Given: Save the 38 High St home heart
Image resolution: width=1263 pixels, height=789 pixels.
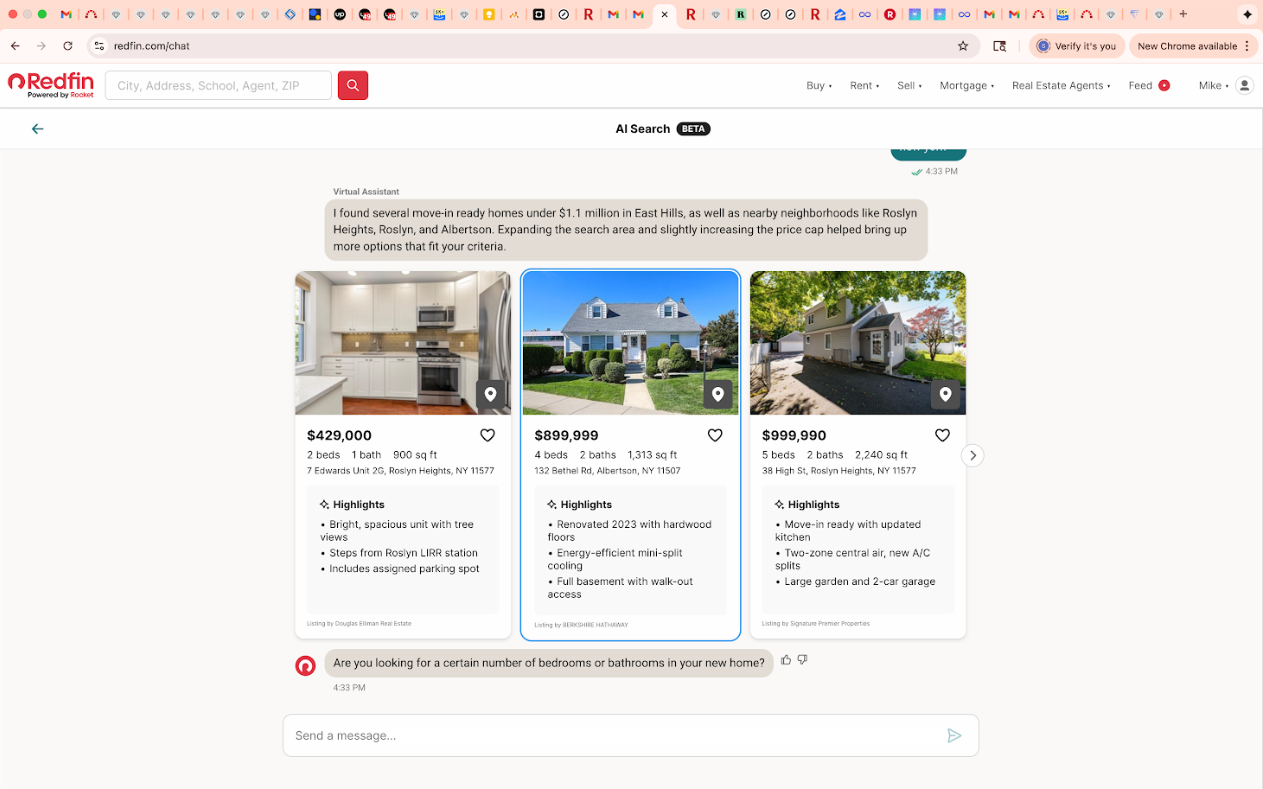Looking at the screenshot, I should [942, 435].
